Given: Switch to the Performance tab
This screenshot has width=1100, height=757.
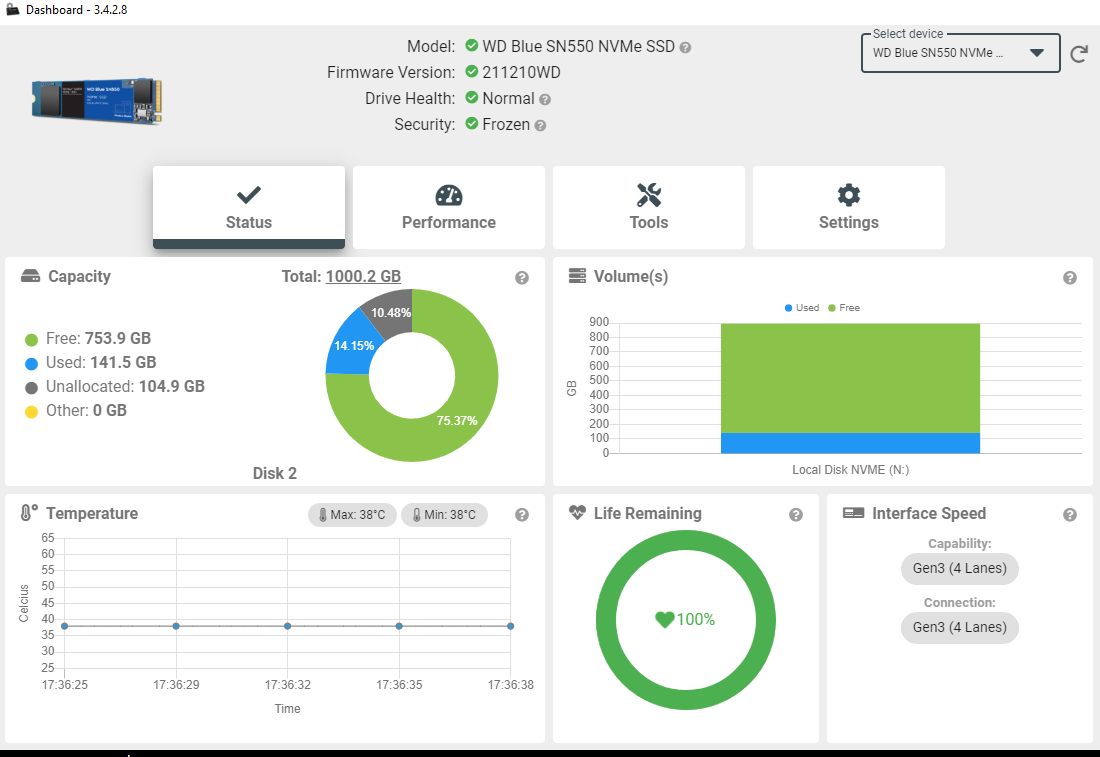Looking at the screenshot, I should [x=449, y=207].
